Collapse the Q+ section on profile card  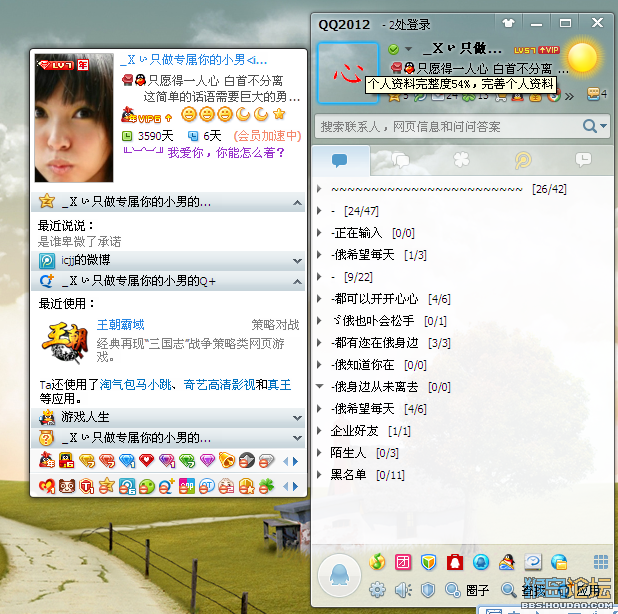point(298,281)
